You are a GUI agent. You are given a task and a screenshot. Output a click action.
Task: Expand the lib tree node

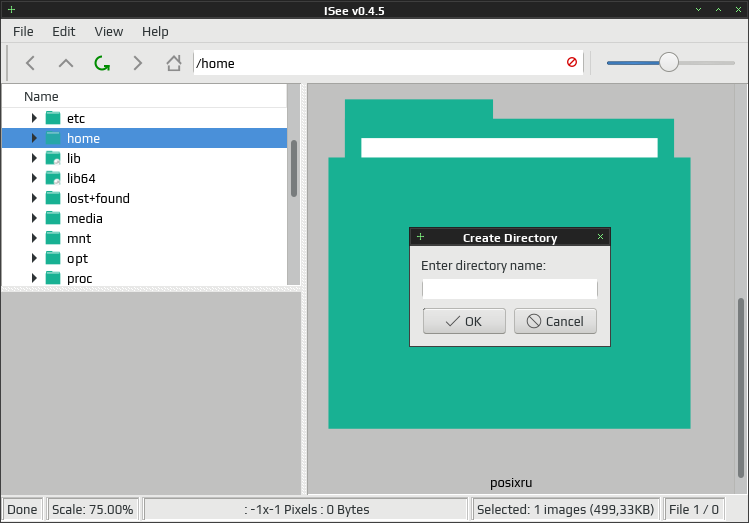[34, 158]
